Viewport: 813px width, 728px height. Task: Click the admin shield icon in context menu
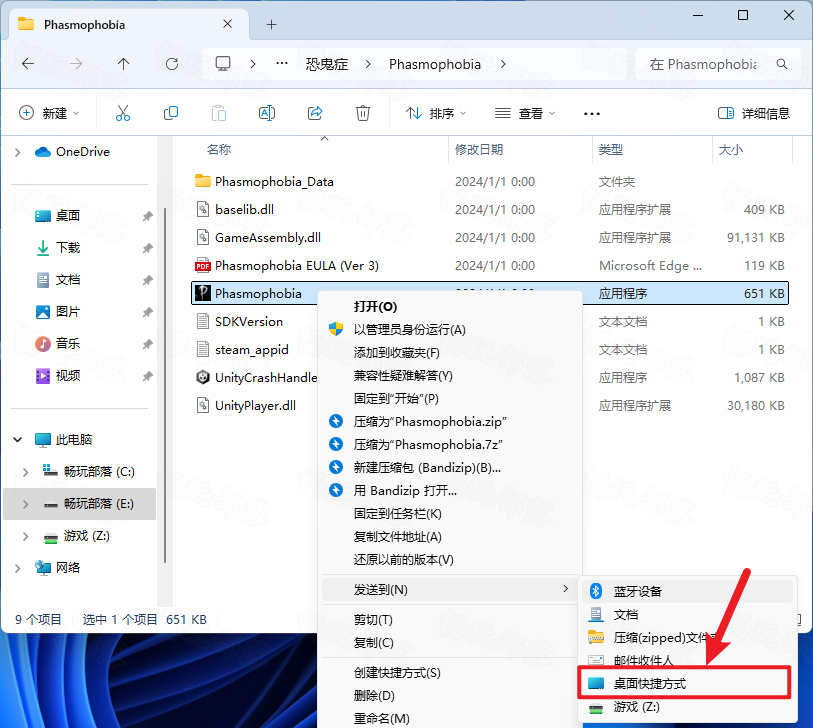(336, 329)
